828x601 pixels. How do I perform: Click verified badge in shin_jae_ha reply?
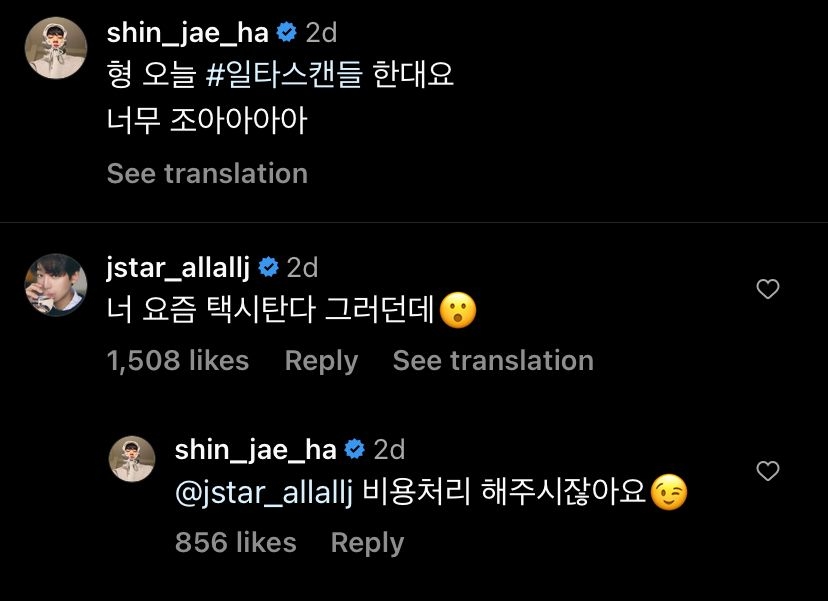pyautogui.click(x=354, y=450)
